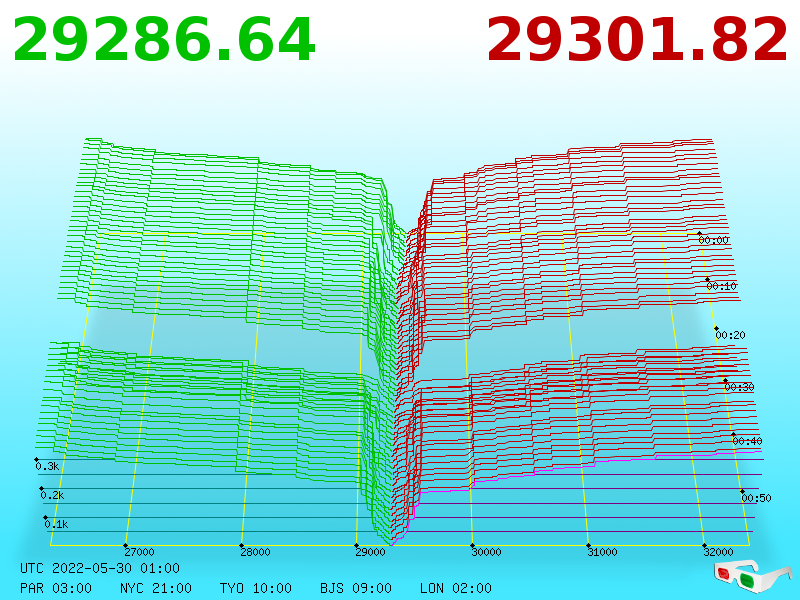
Task: Click the 00:50 time axis marker
Action: 756,498
